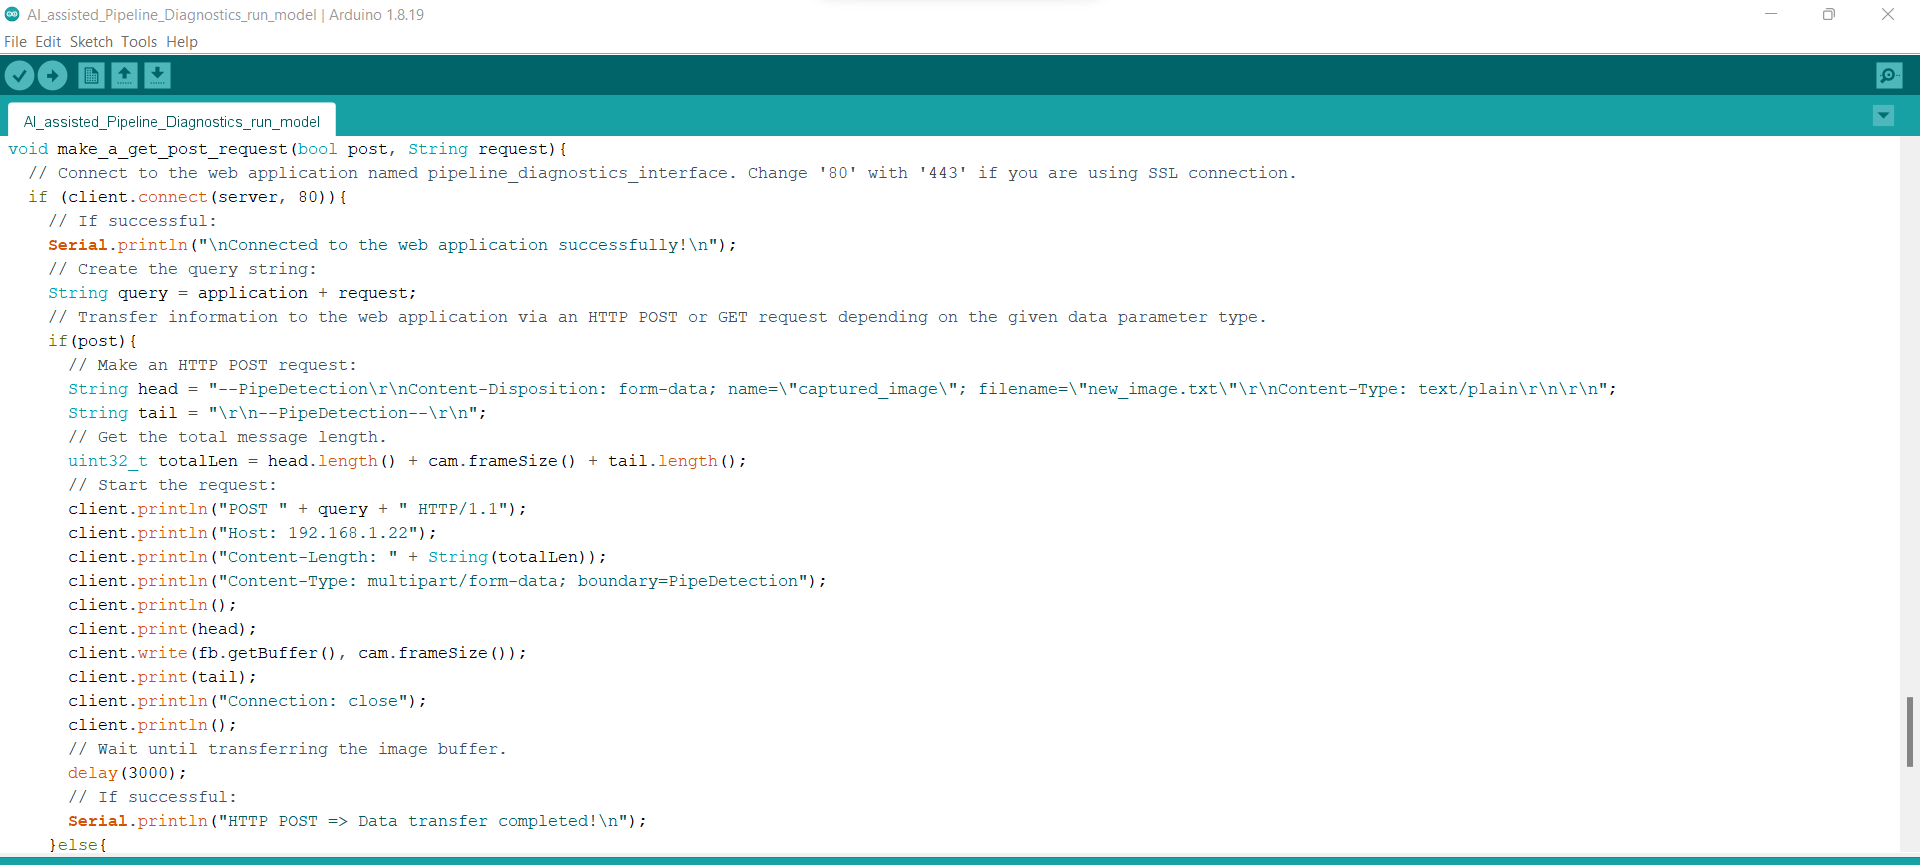Click 'if(post){' line
The width and height of the screenshot is (1920, 865).
pos(92,341)
